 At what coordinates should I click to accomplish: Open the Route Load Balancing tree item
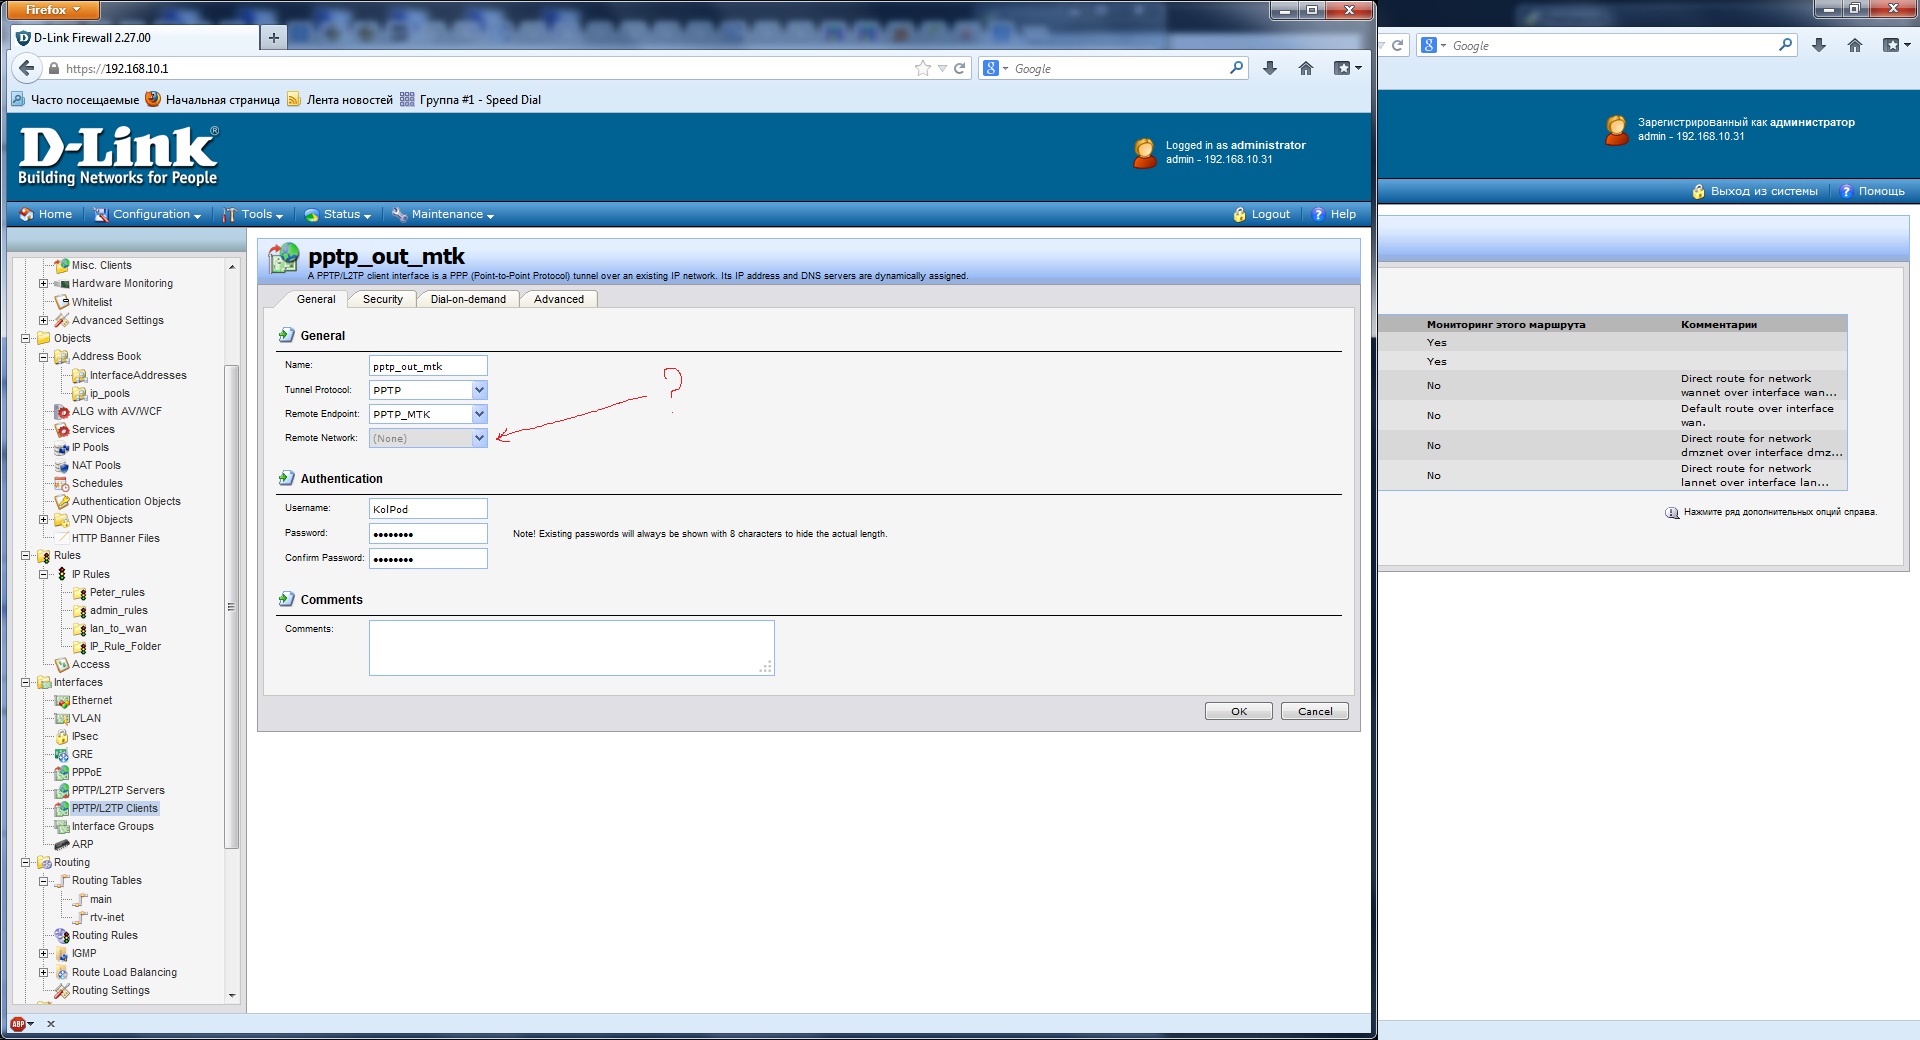pos(124,973)
